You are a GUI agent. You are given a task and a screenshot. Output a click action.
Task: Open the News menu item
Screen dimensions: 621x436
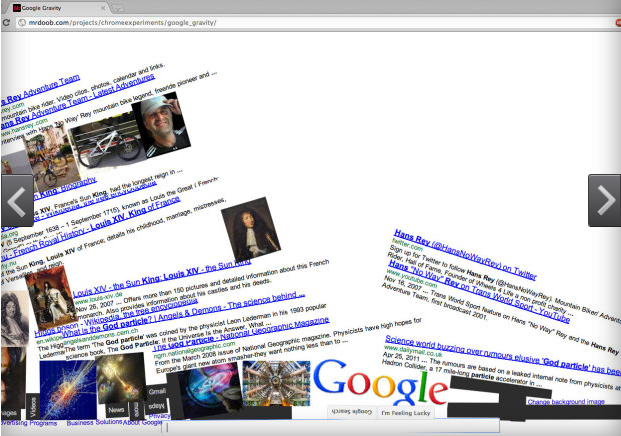click(116, 410)
